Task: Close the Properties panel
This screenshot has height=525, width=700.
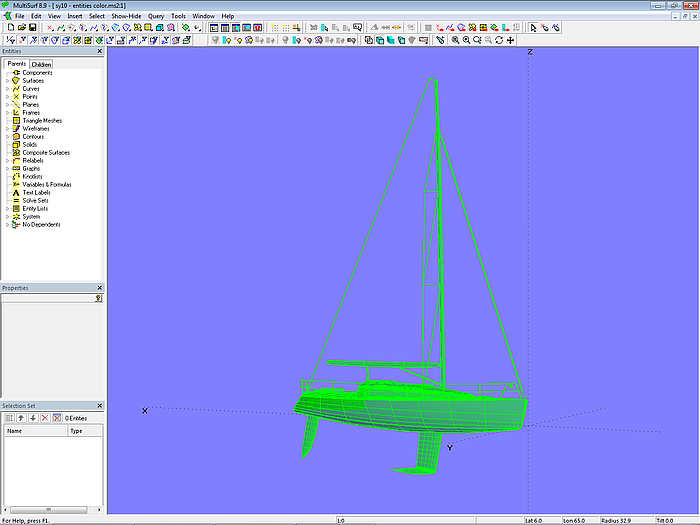Action: click(99, 288)
